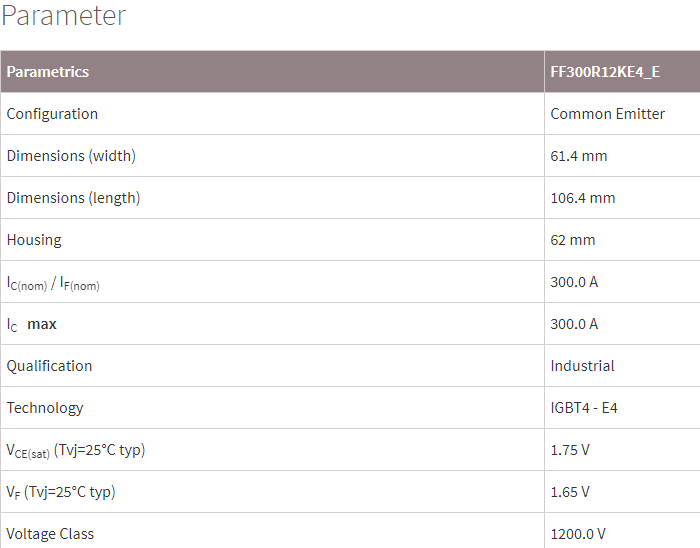The image size is (700, 548).
Task: Select the Industrial qualification value
Action: [582, 366]
